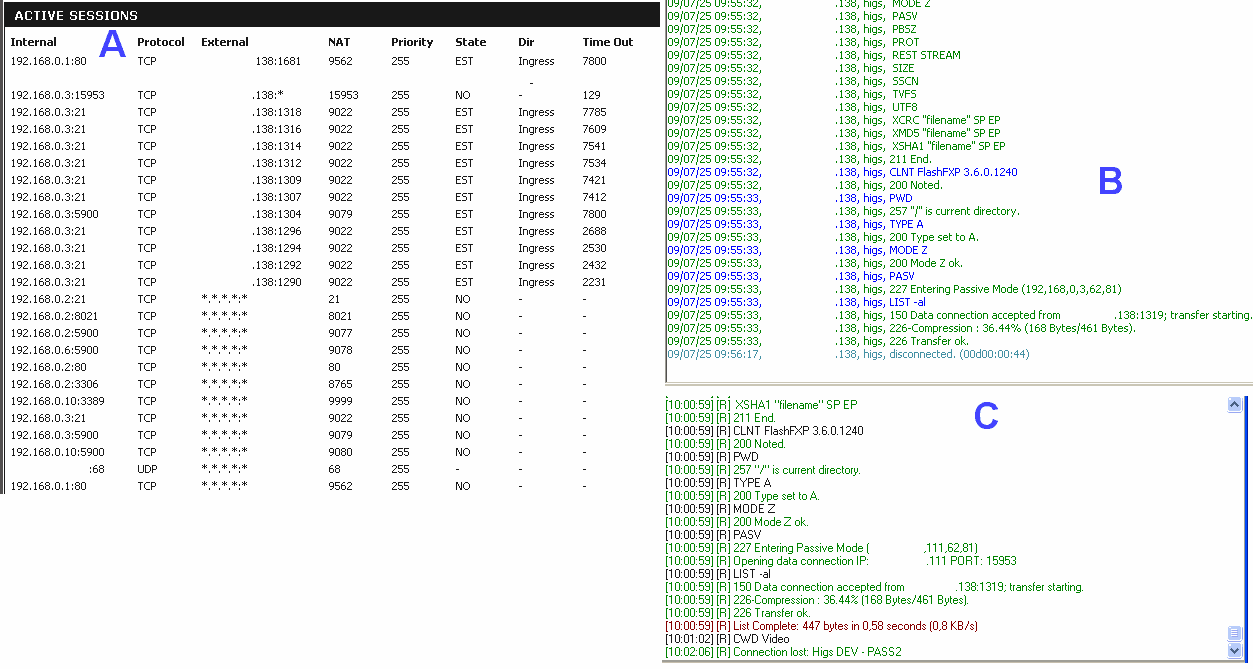
Task: Click the Priority column header
Action: pyautogui.click(x=412, y=42)
